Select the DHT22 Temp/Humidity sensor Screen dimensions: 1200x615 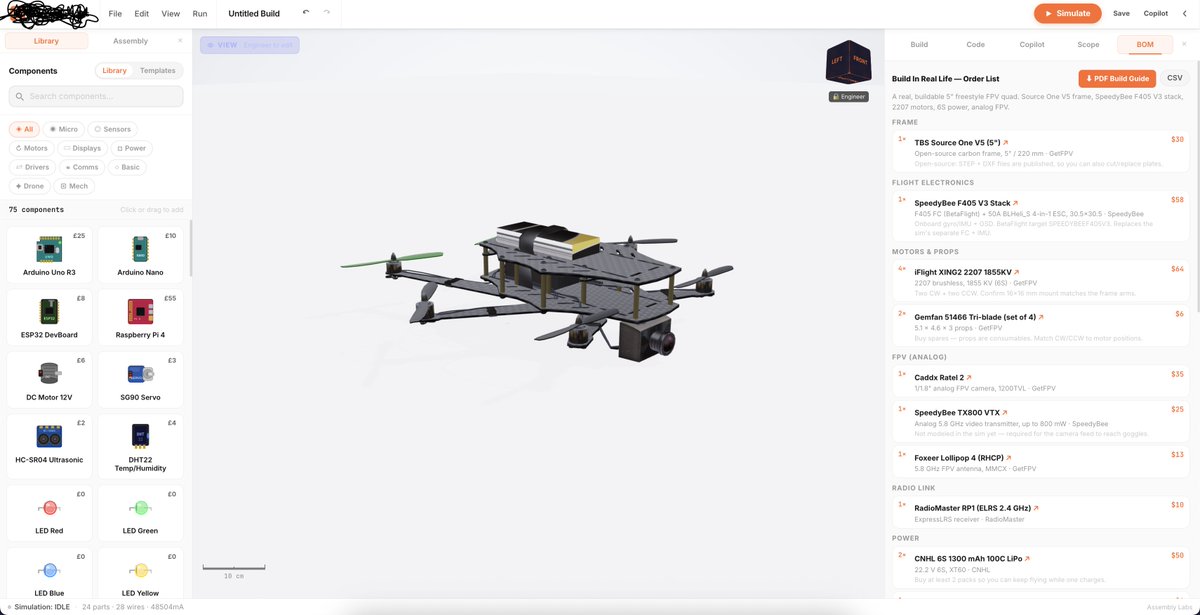[x=140, y=445]
